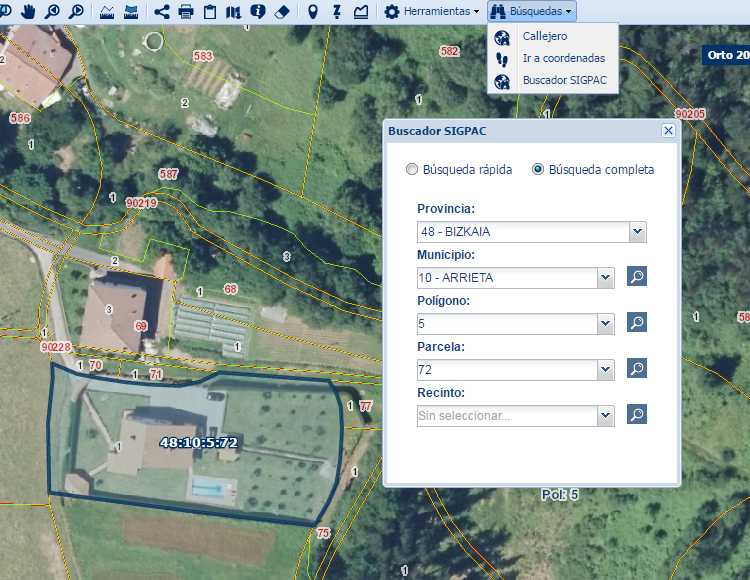This screenshot has height=580, width=750.
Task: Click the search magnifier next to Parcela
Action: (637, 368)
